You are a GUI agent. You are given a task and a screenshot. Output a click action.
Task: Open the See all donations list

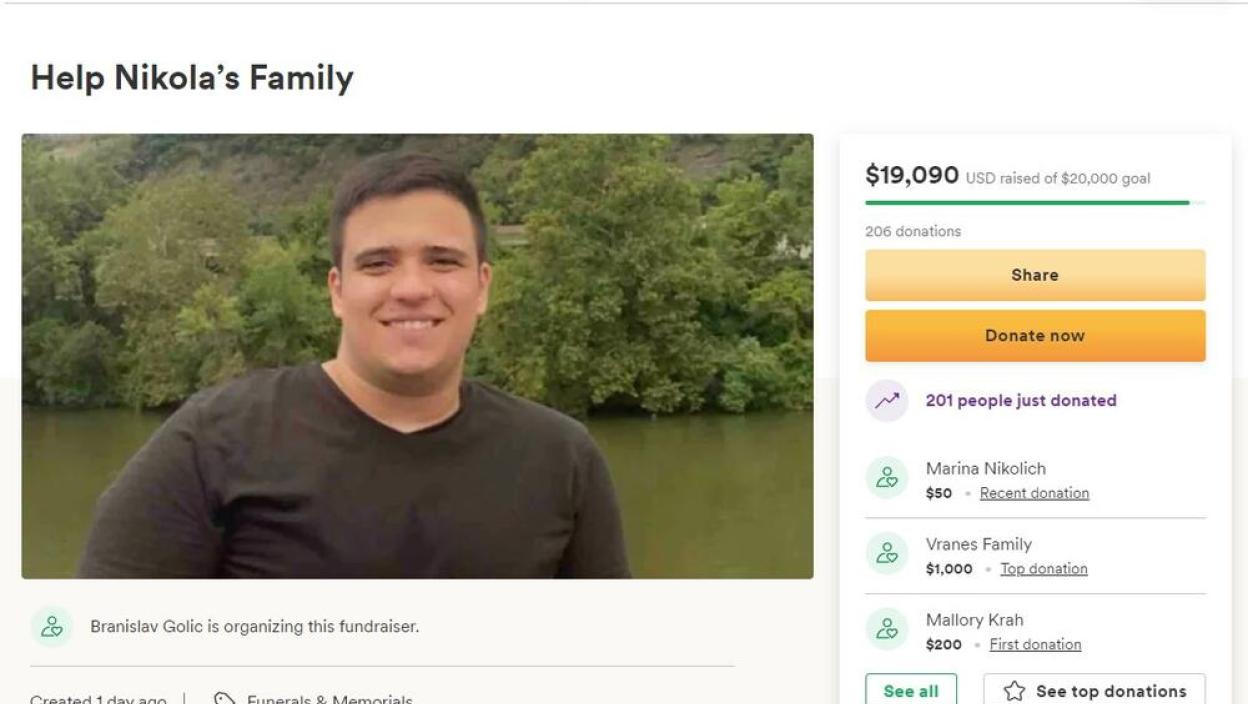pyautogui.click(x=910, y=691)
